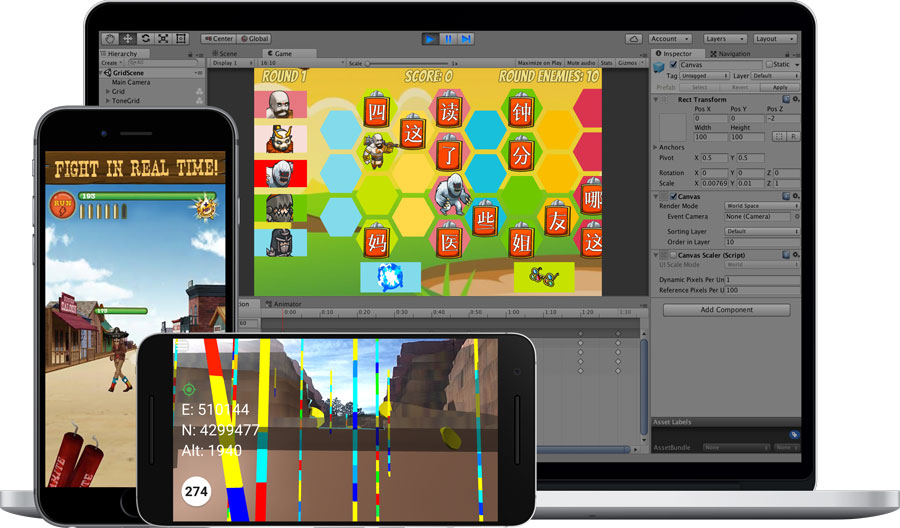The image size is (900, 528).
Task: Open Canvas component gear settings
Action: (x=796, y=196)
